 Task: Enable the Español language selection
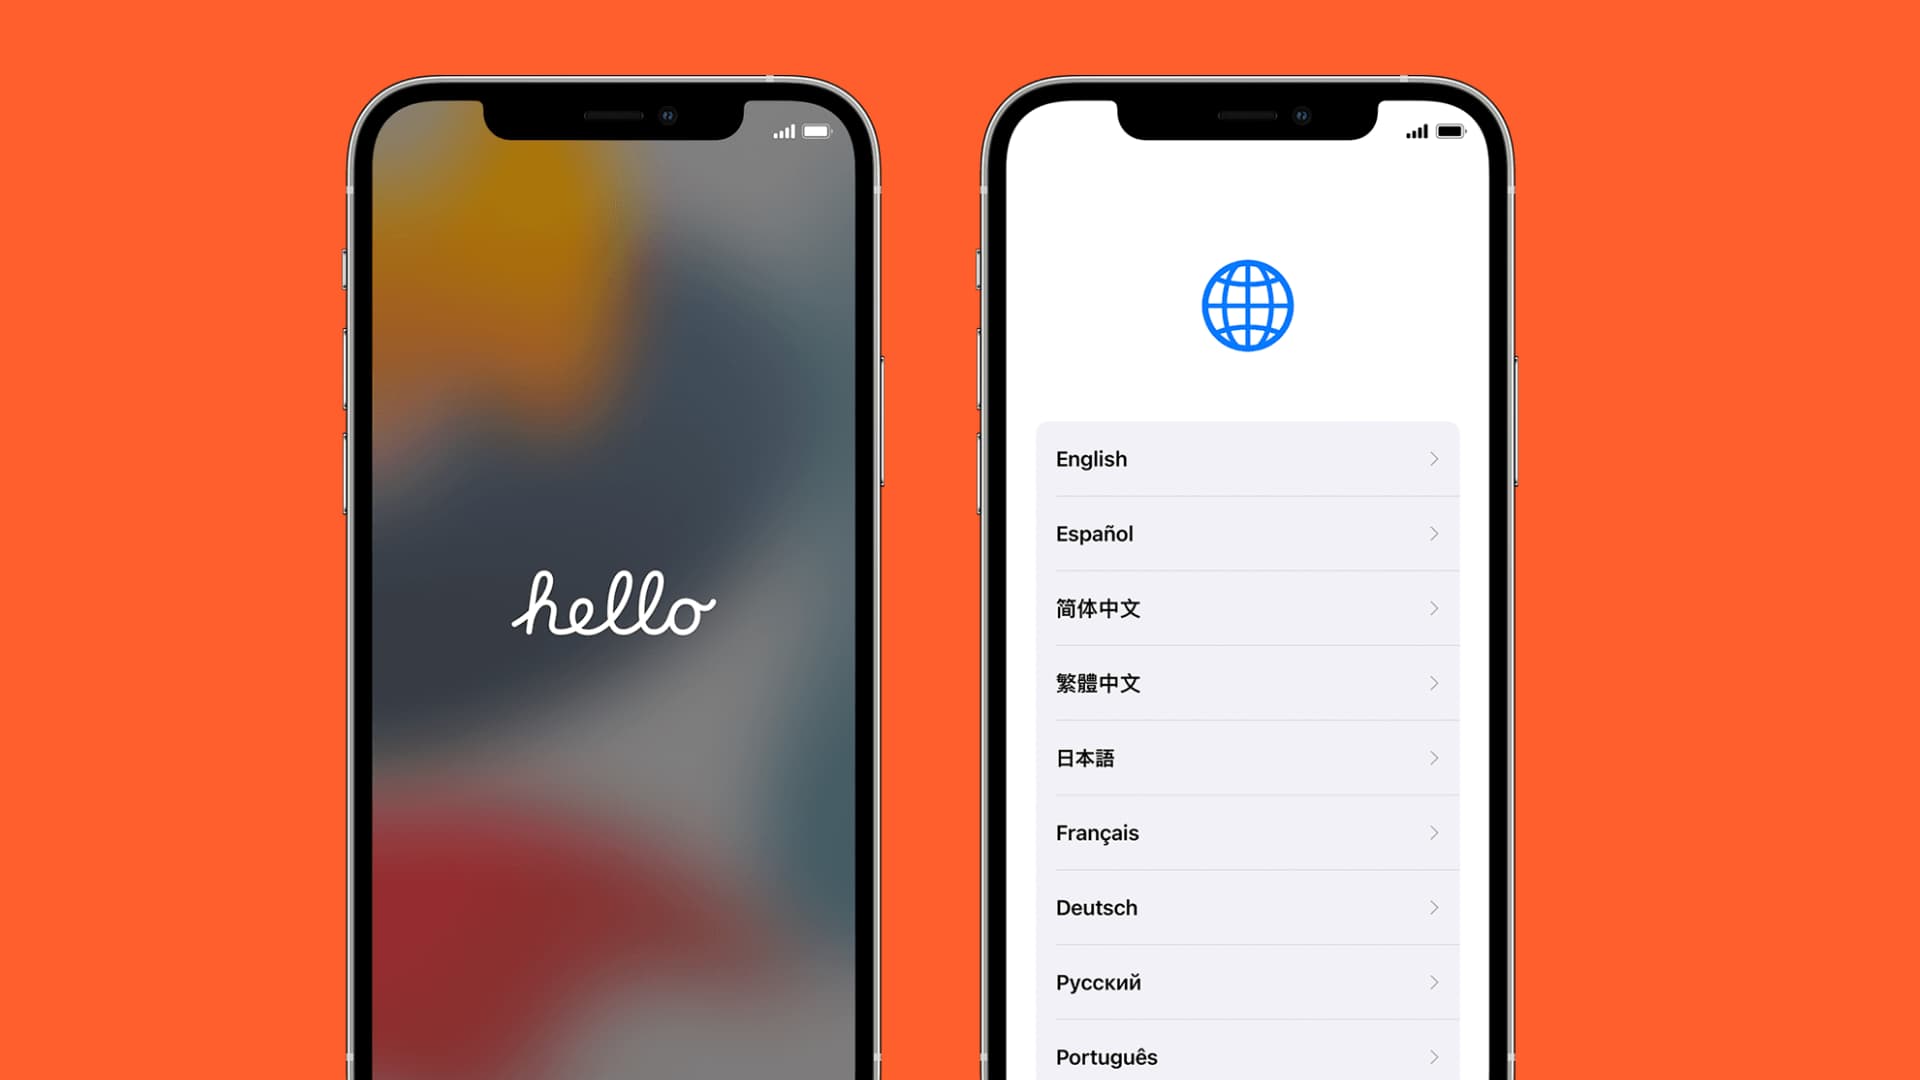click(x=1247, y=533)
